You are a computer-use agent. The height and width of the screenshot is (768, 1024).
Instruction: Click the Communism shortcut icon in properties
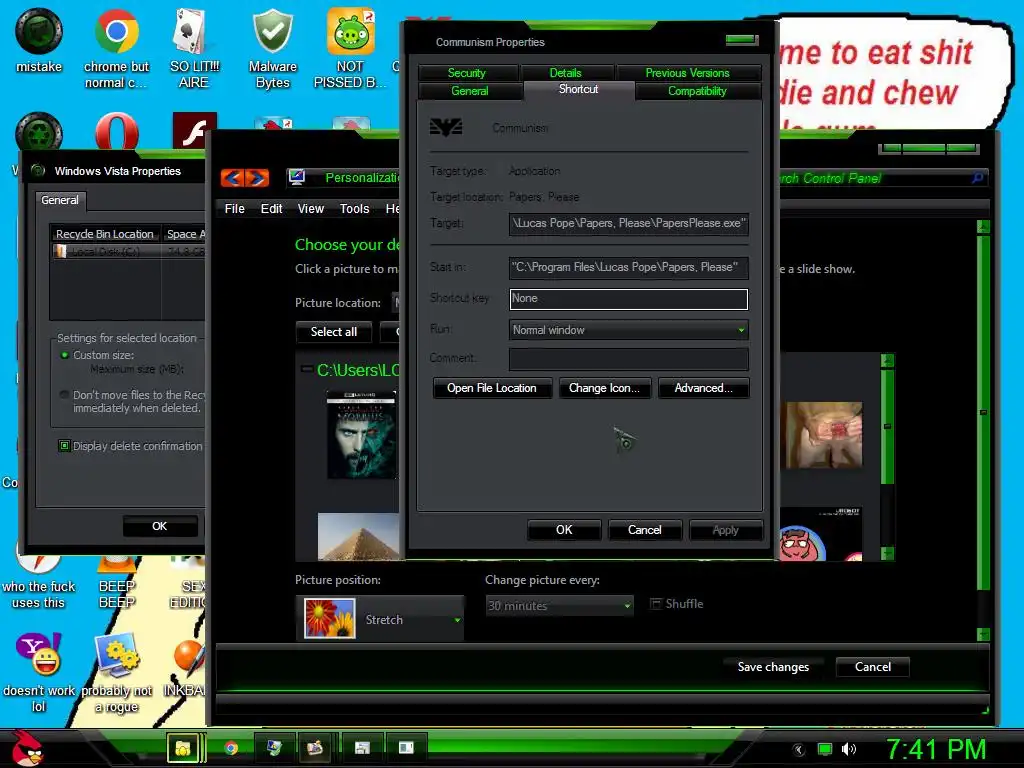pos(446,127)
